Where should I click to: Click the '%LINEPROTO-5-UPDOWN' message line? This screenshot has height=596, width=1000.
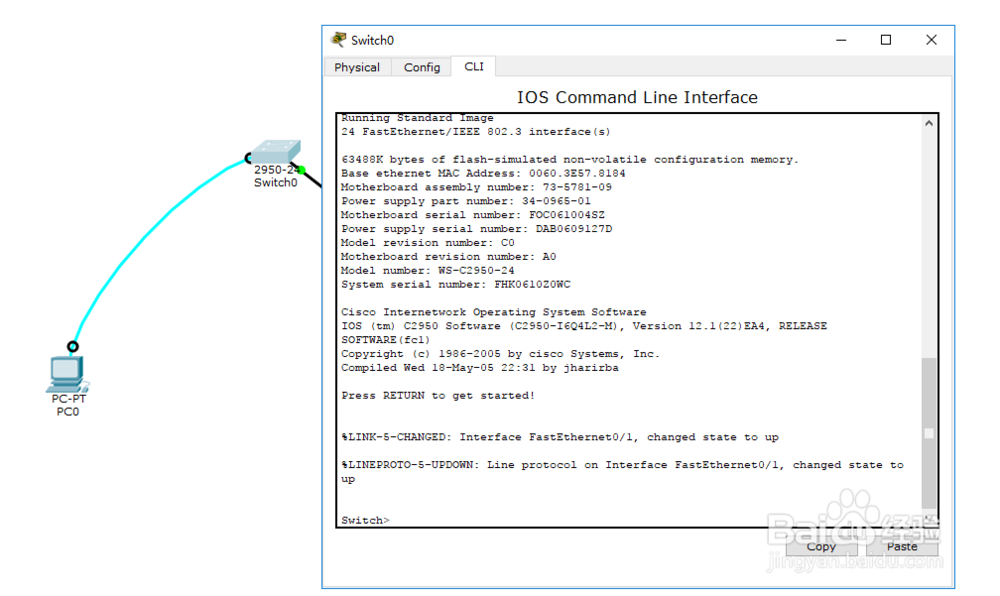tap(622, 472)
